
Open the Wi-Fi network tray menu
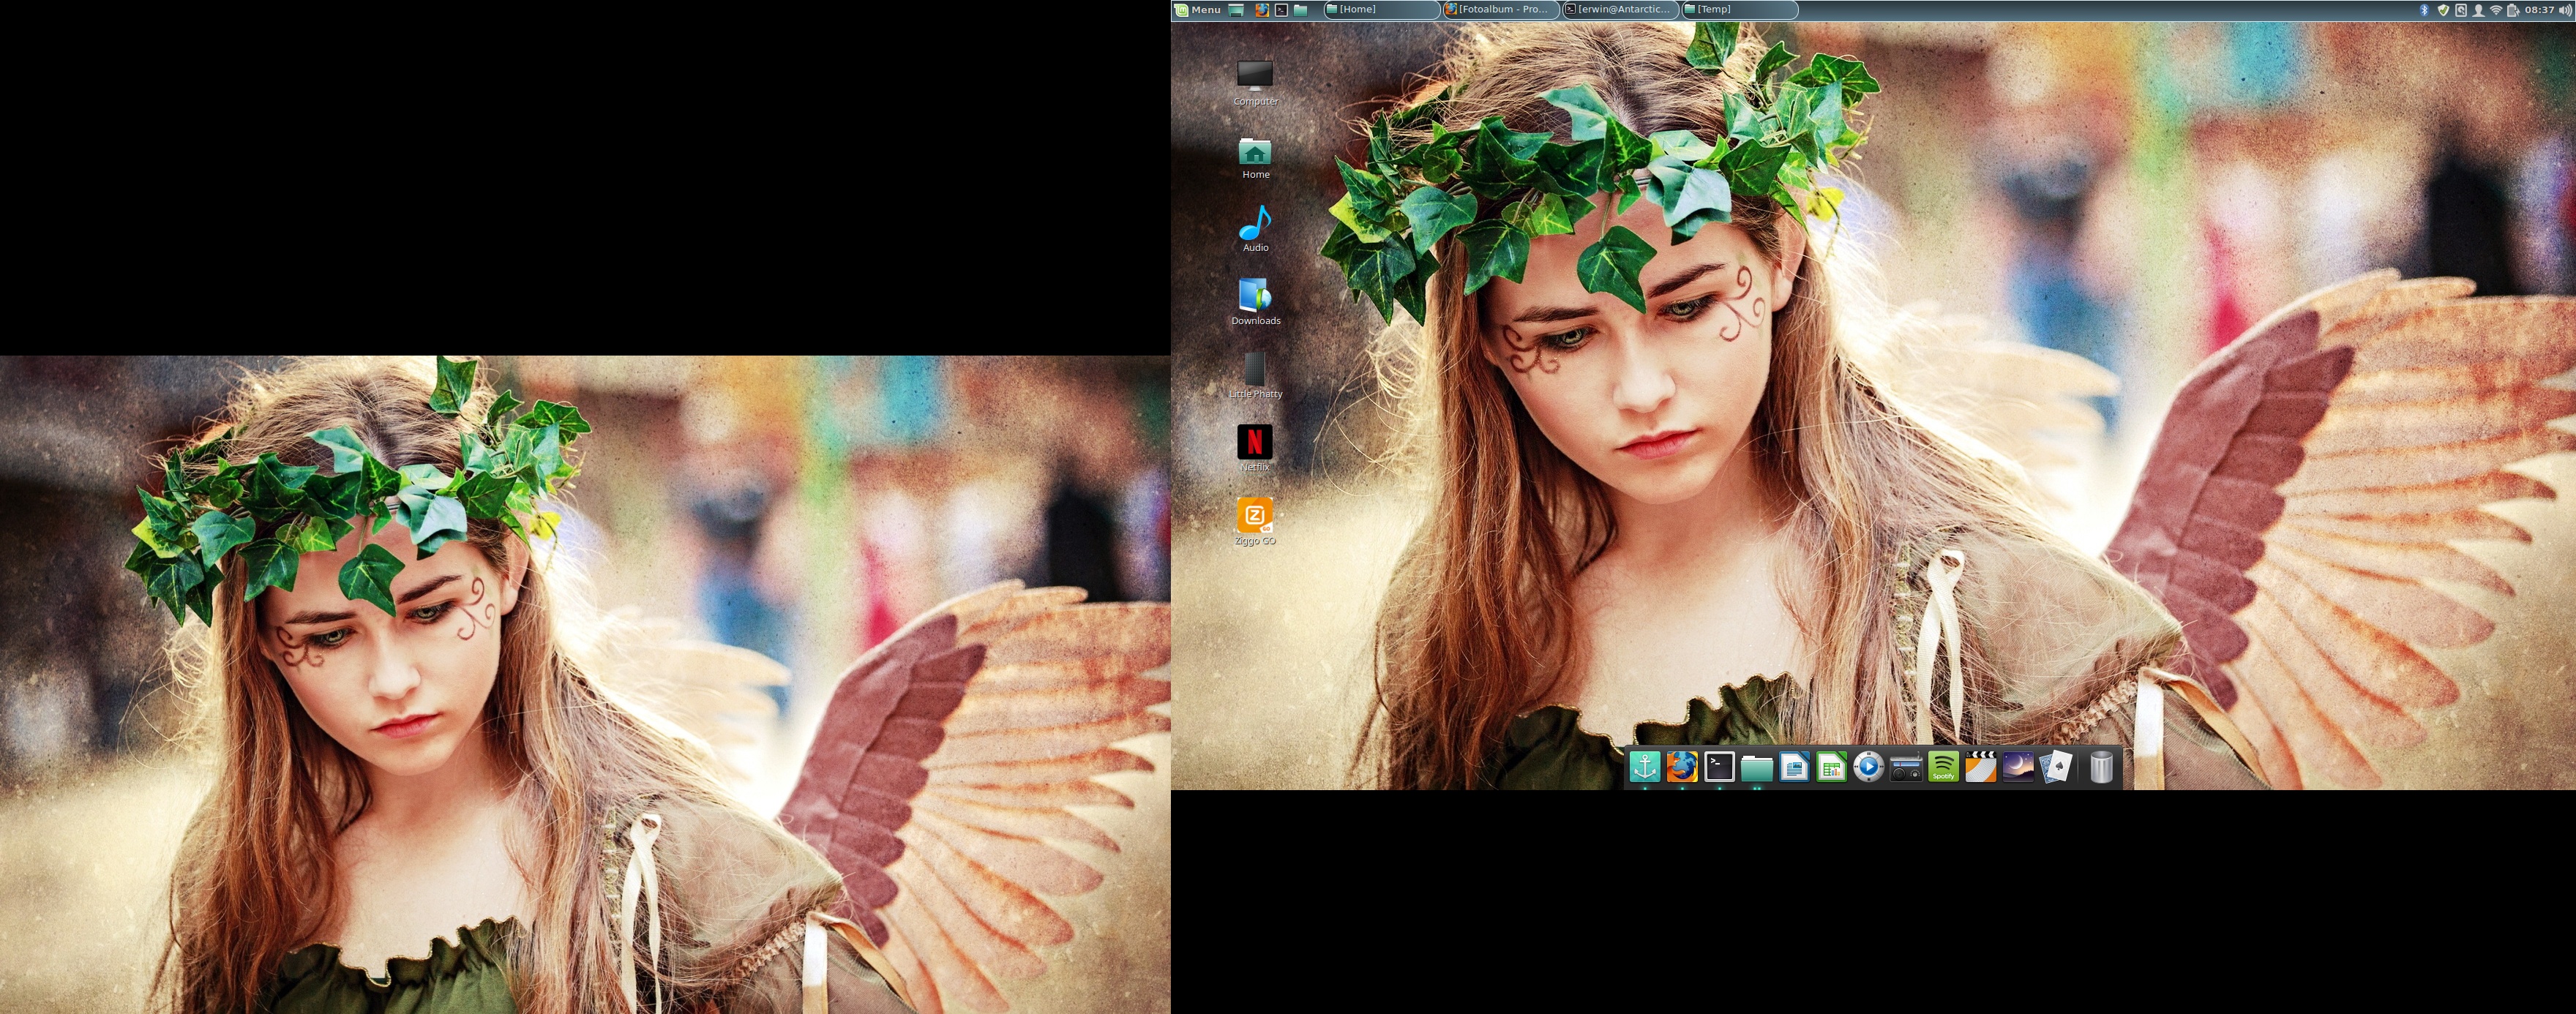click(x=2496, y=9)
